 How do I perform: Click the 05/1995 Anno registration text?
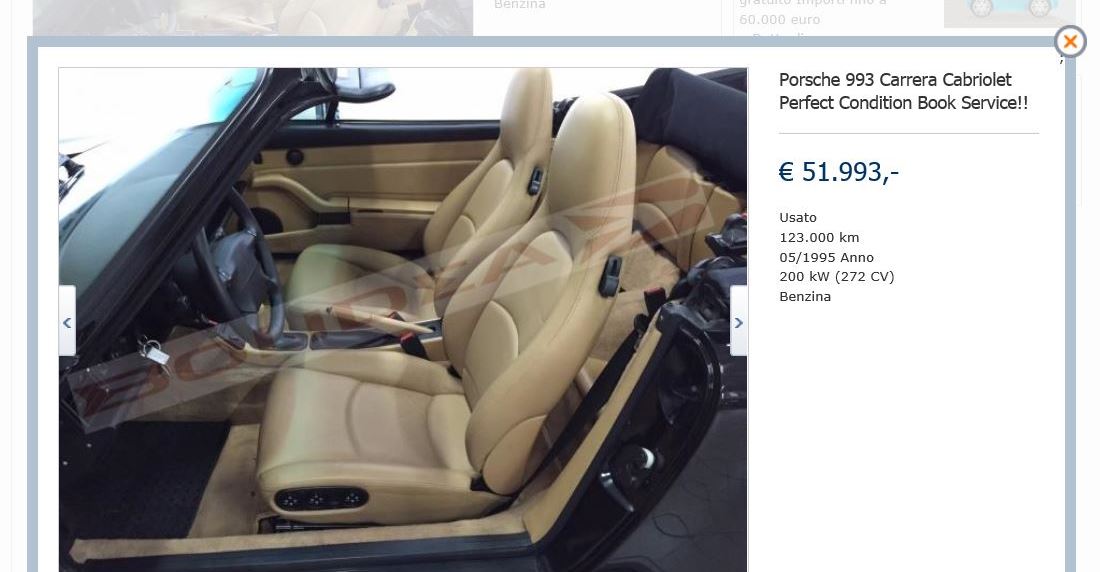tap(826, 257)
